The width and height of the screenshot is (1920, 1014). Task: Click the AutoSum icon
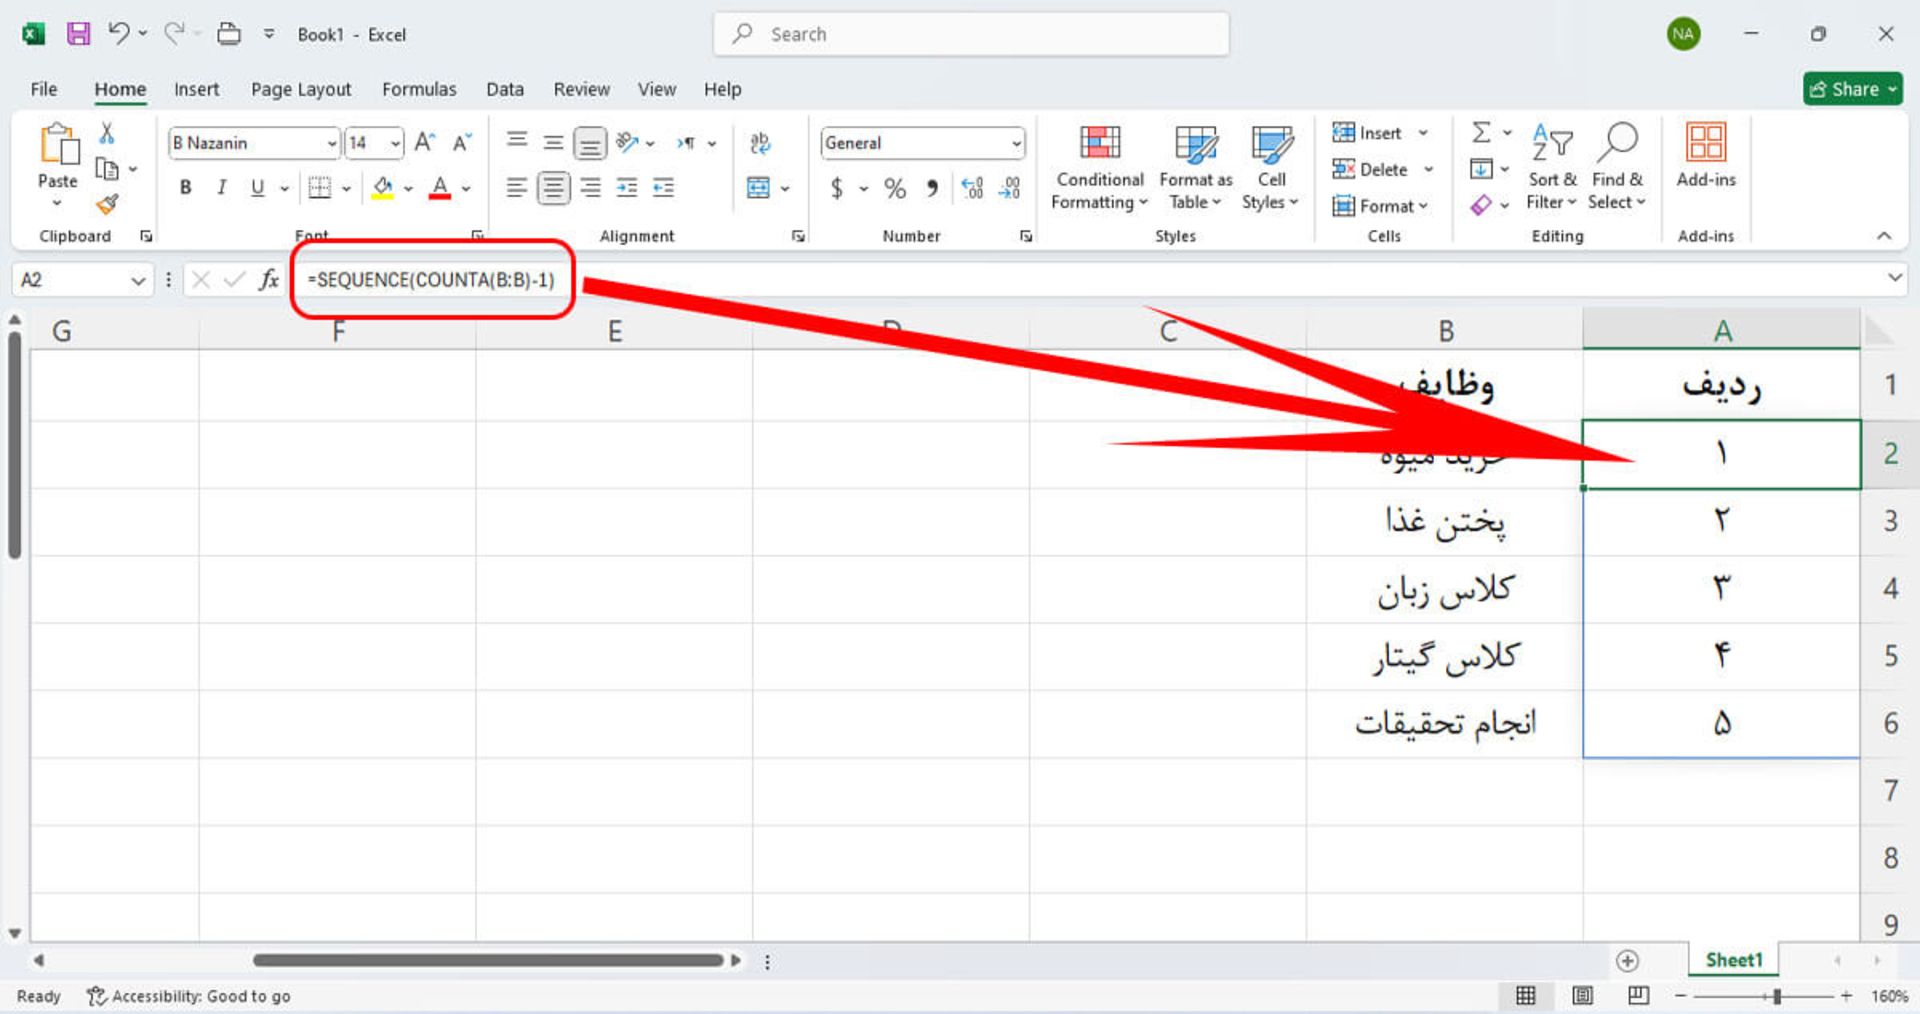[x=1480, y=132]
